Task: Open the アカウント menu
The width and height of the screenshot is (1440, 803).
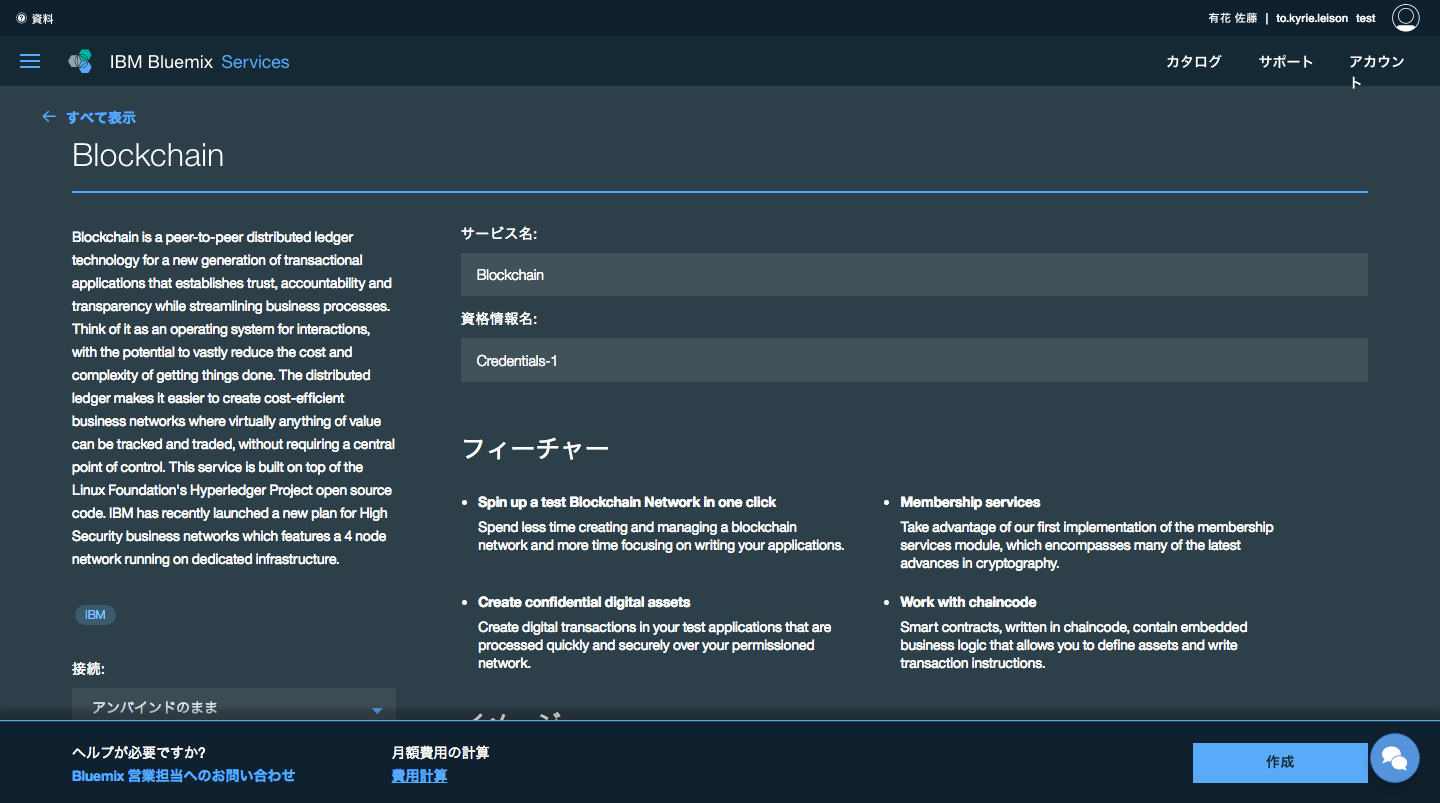Action: [x=1377, y=68]
